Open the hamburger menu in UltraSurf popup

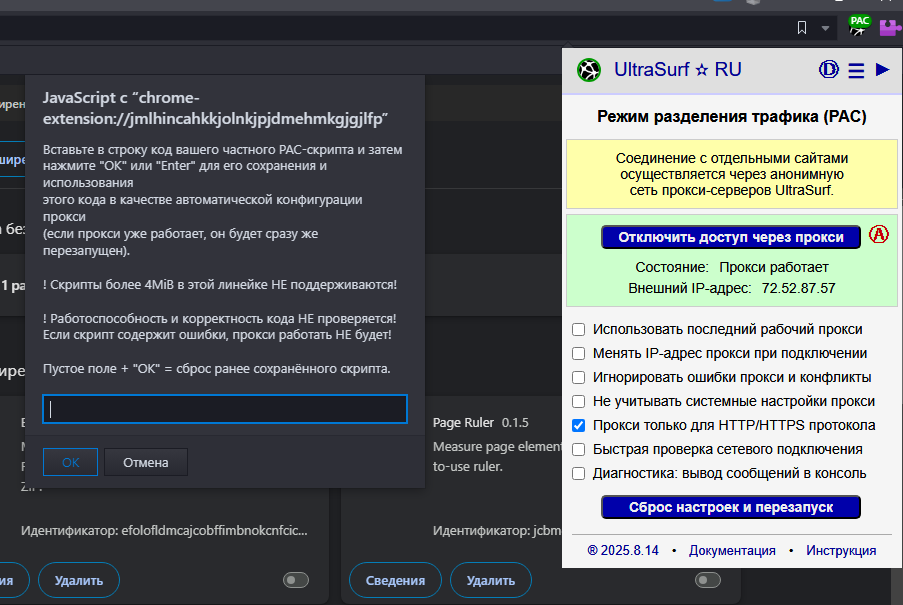tap(856, 70)
